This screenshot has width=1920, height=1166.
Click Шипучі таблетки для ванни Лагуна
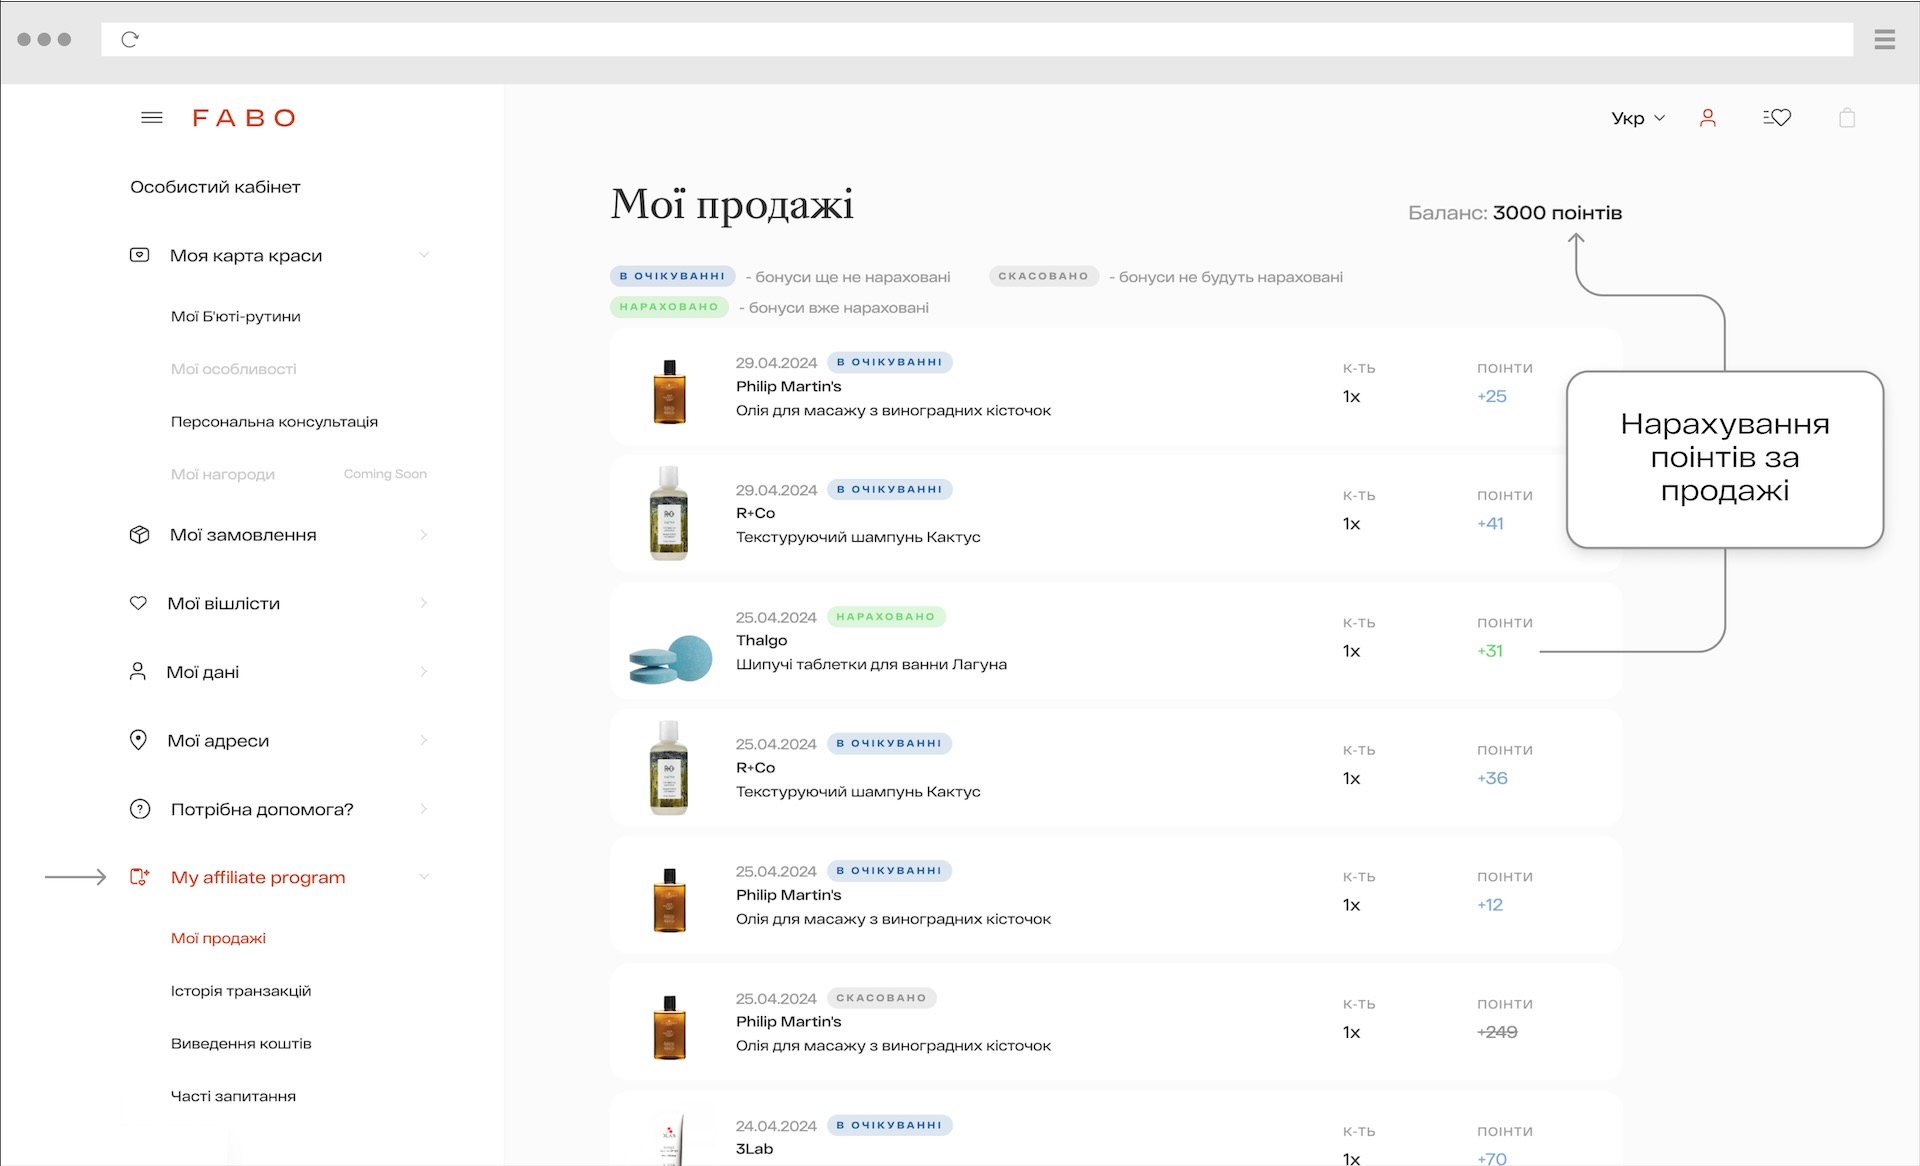click(x=871, y=664)
